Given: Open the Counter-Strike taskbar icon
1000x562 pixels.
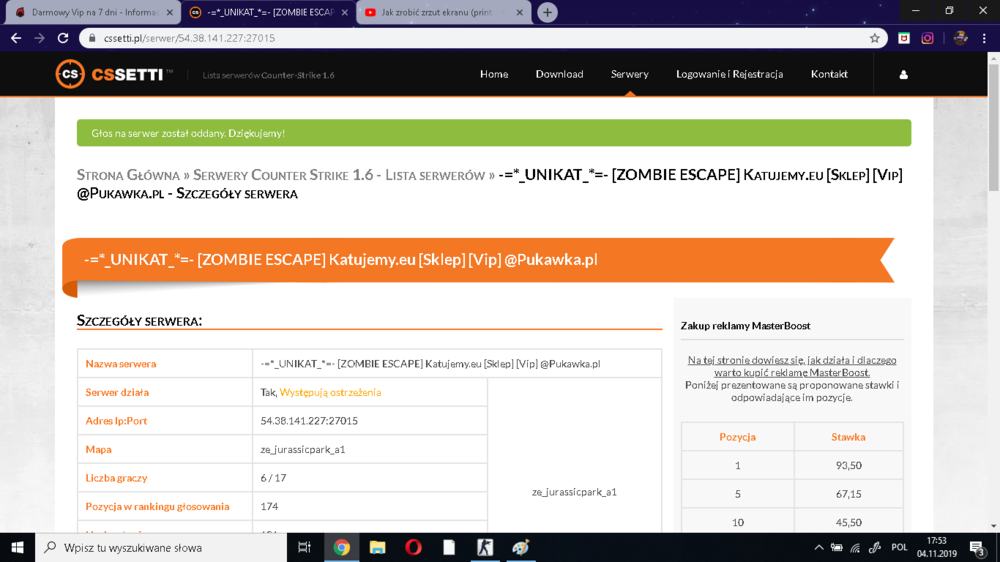Looking at the screenshot, I should coord(485,547).
